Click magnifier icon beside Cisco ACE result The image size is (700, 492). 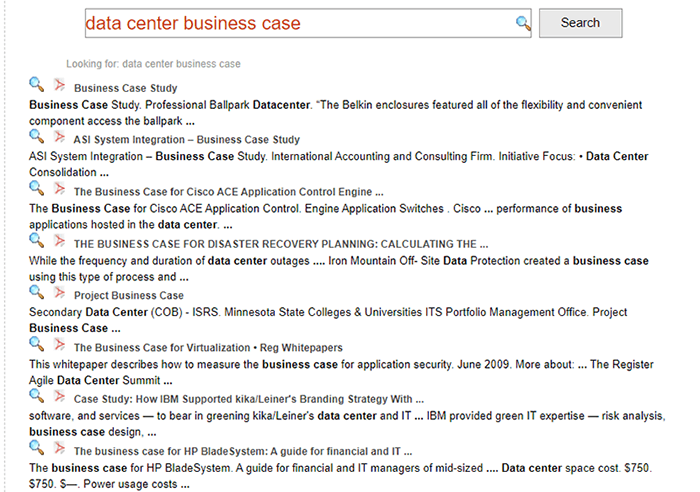click(37, 188)
